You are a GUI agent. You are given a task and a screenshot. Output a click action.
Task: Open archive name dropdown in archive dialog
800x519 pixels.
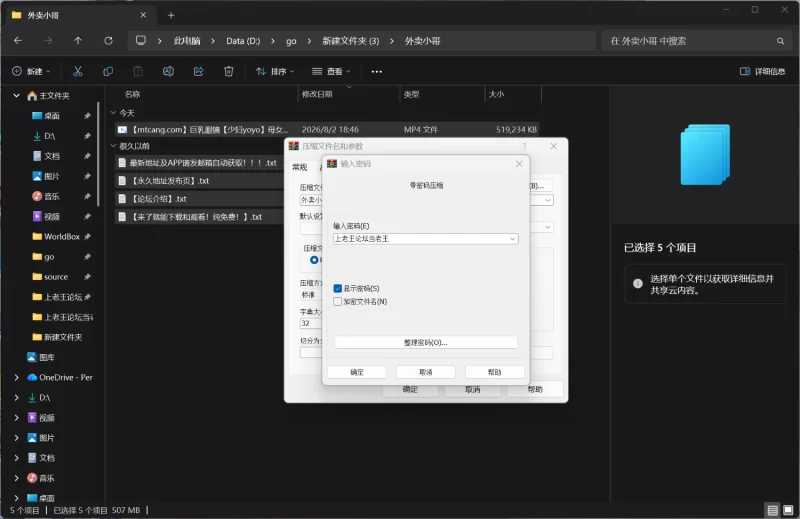[547, 200]
